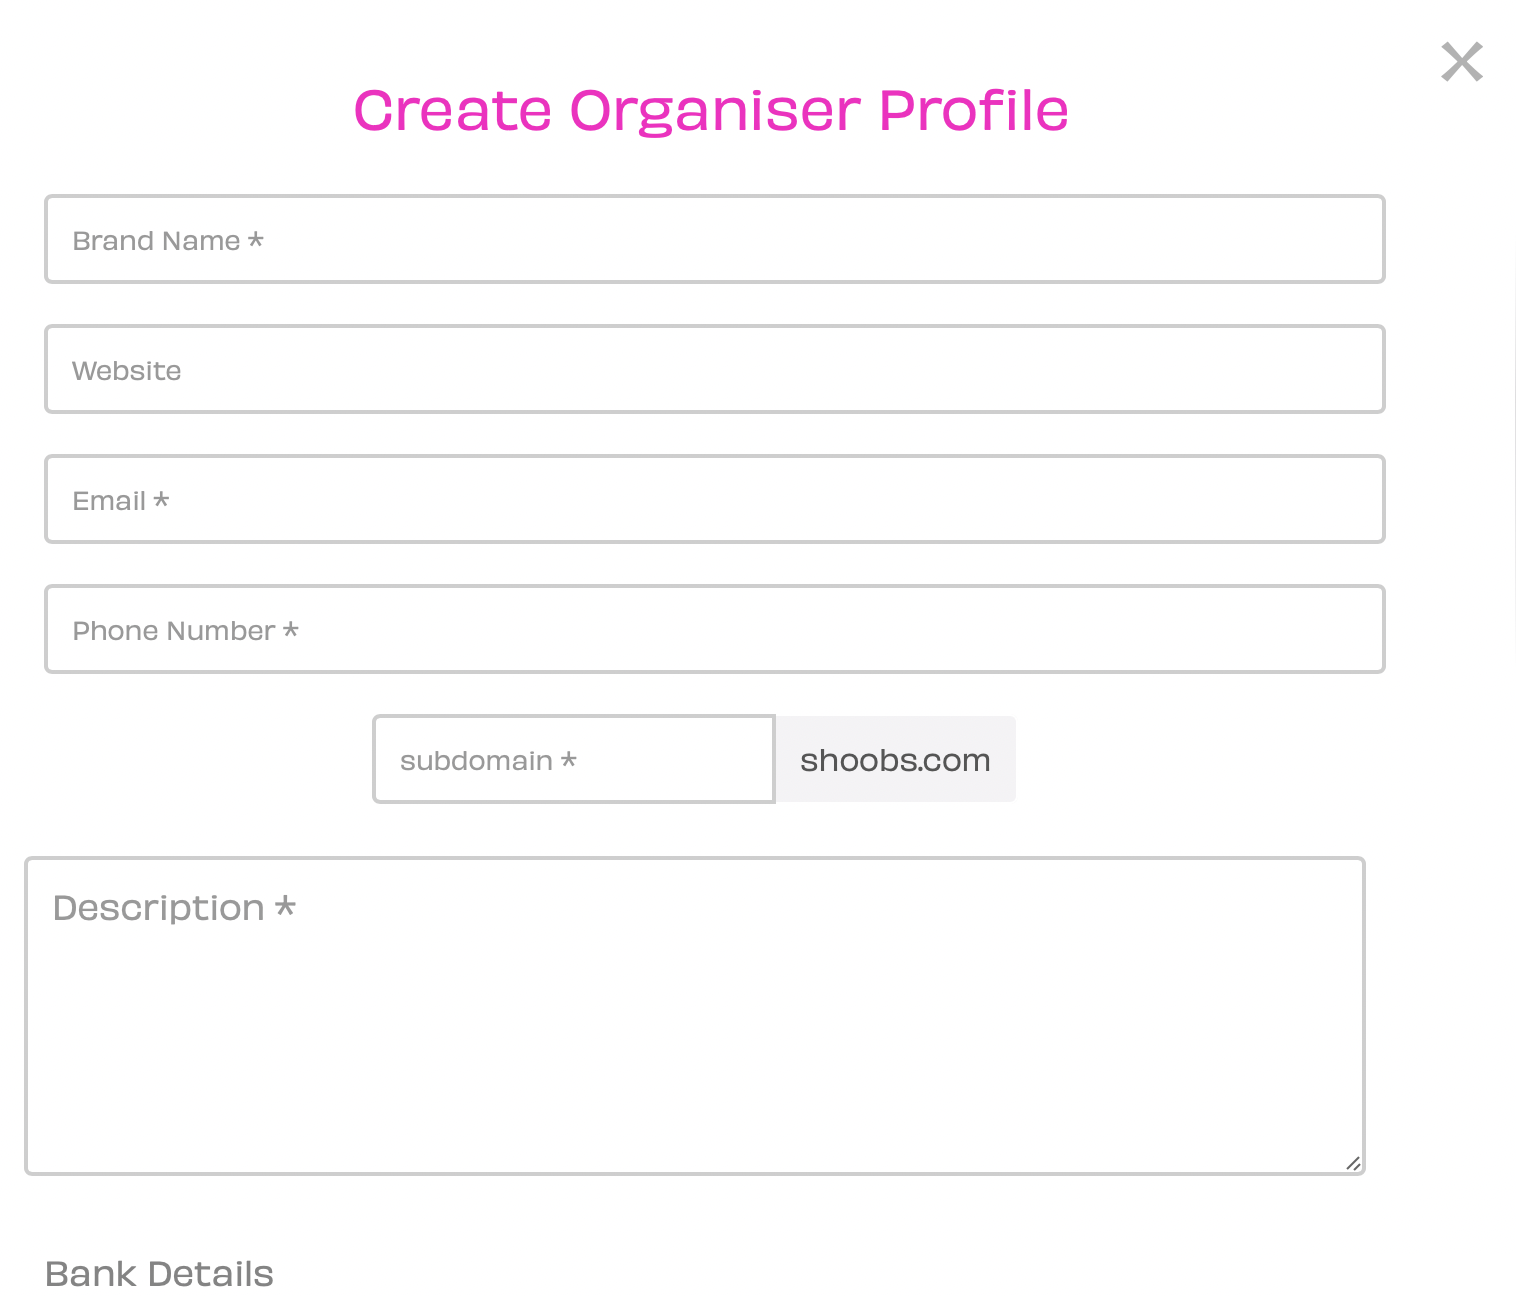1516x1296 pixels.
Task: Focus the Brand Name input field
Action: [715, 239]
